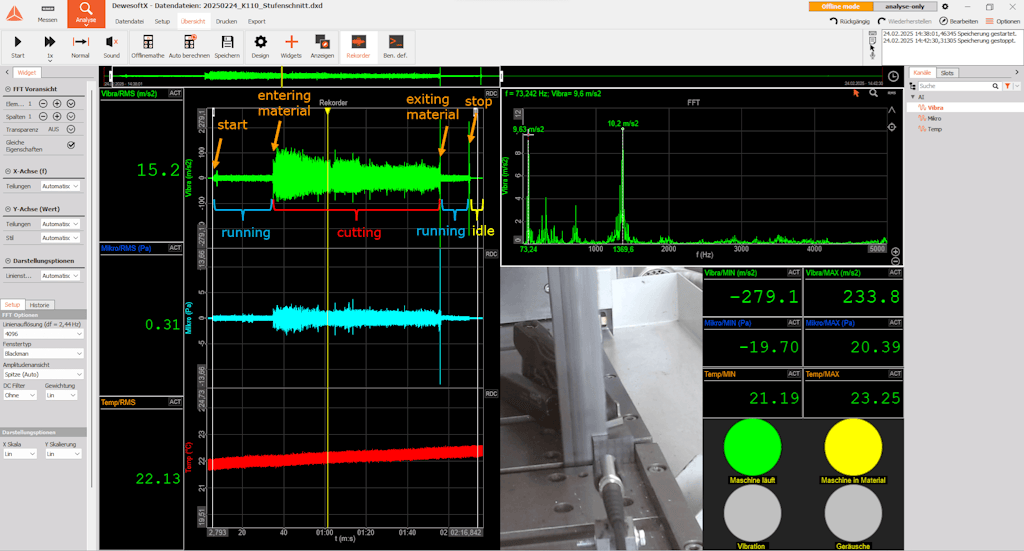Collapse Y-Achse (Wert) section
This screenshot has width=1024, height=551.
coord(8,209)
